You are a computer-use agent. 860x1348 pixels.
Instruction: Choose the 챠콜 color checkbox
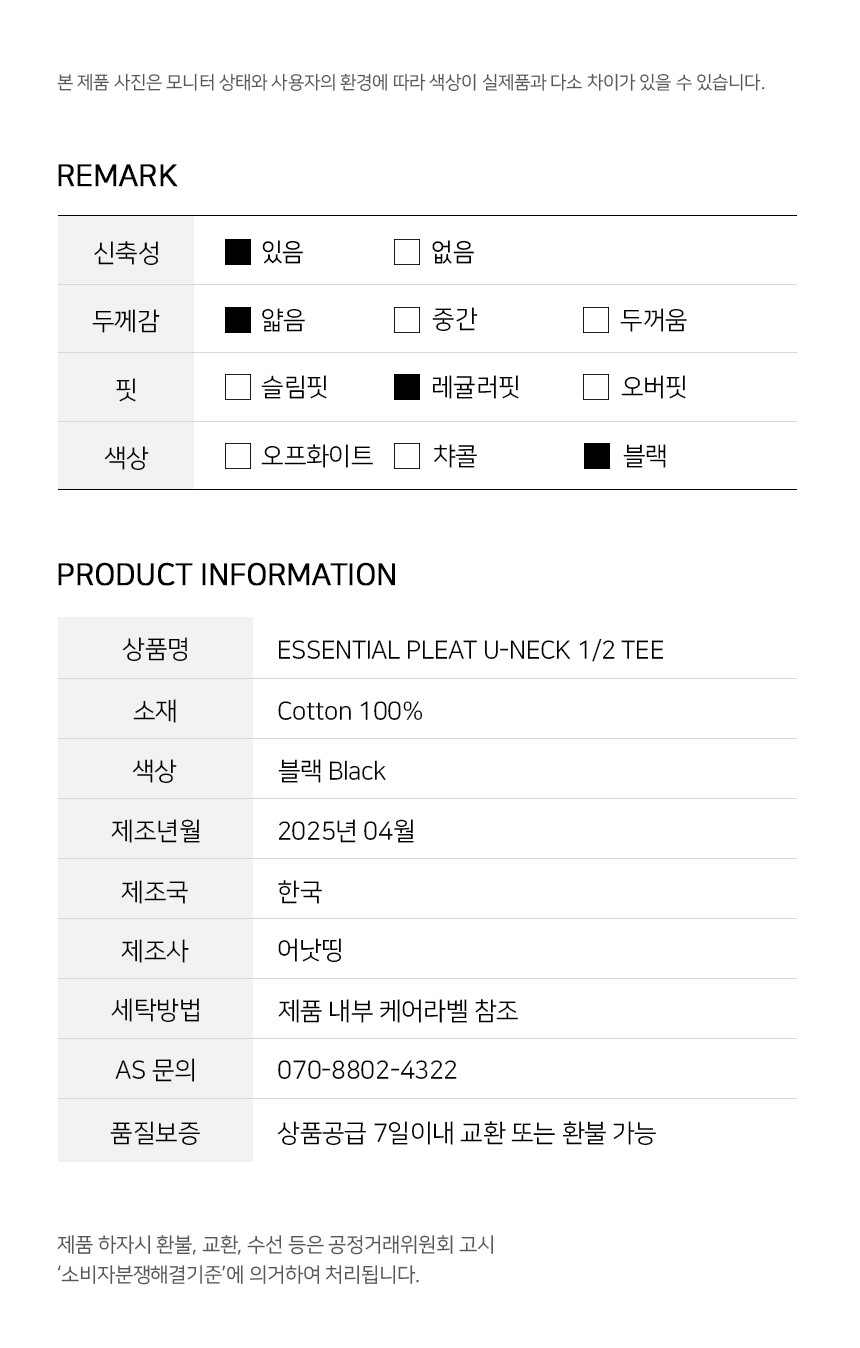[407, 456]
